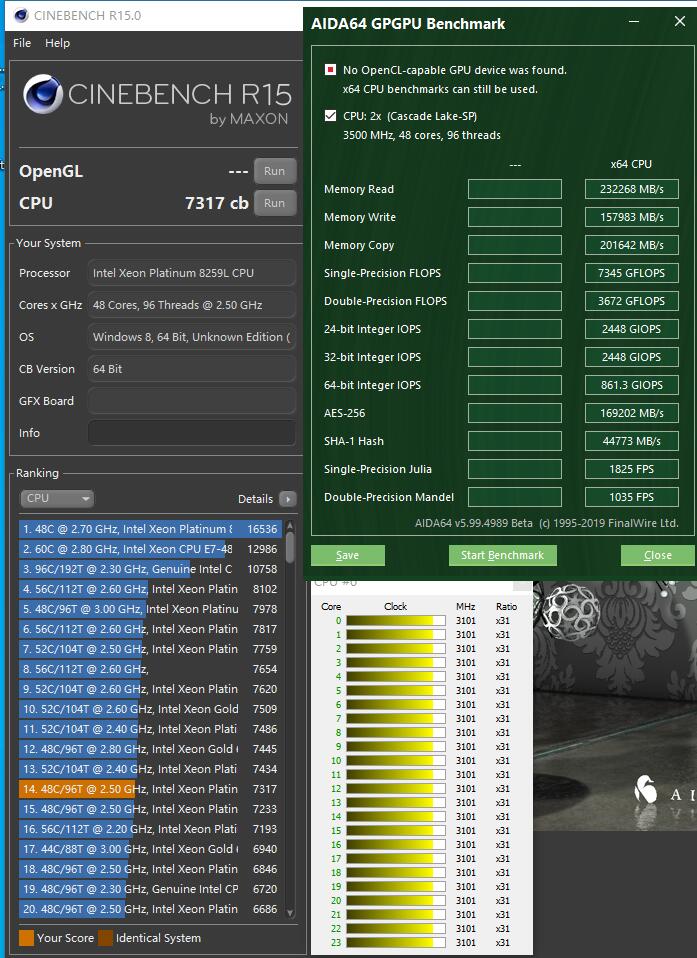Expand ranking Details arrow

[287, 499]
